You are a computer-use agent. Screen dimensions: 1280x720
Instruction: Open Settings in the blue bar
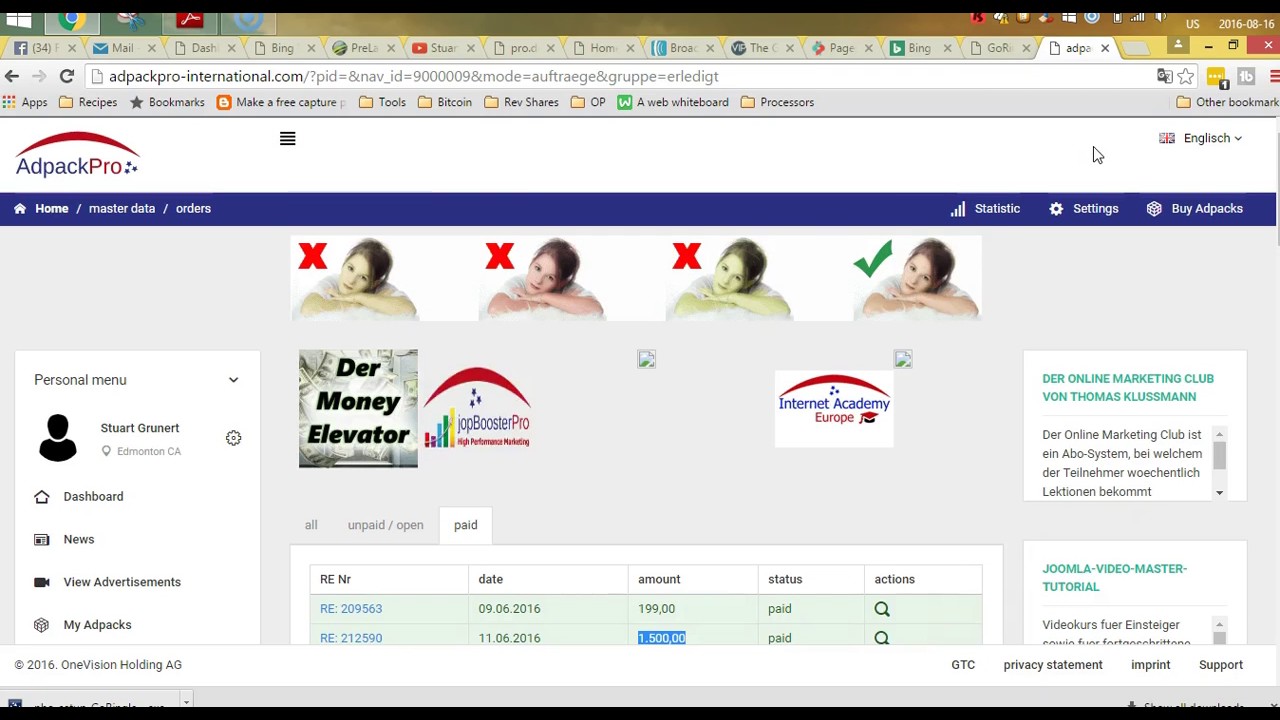click(x=1084, y=208)
